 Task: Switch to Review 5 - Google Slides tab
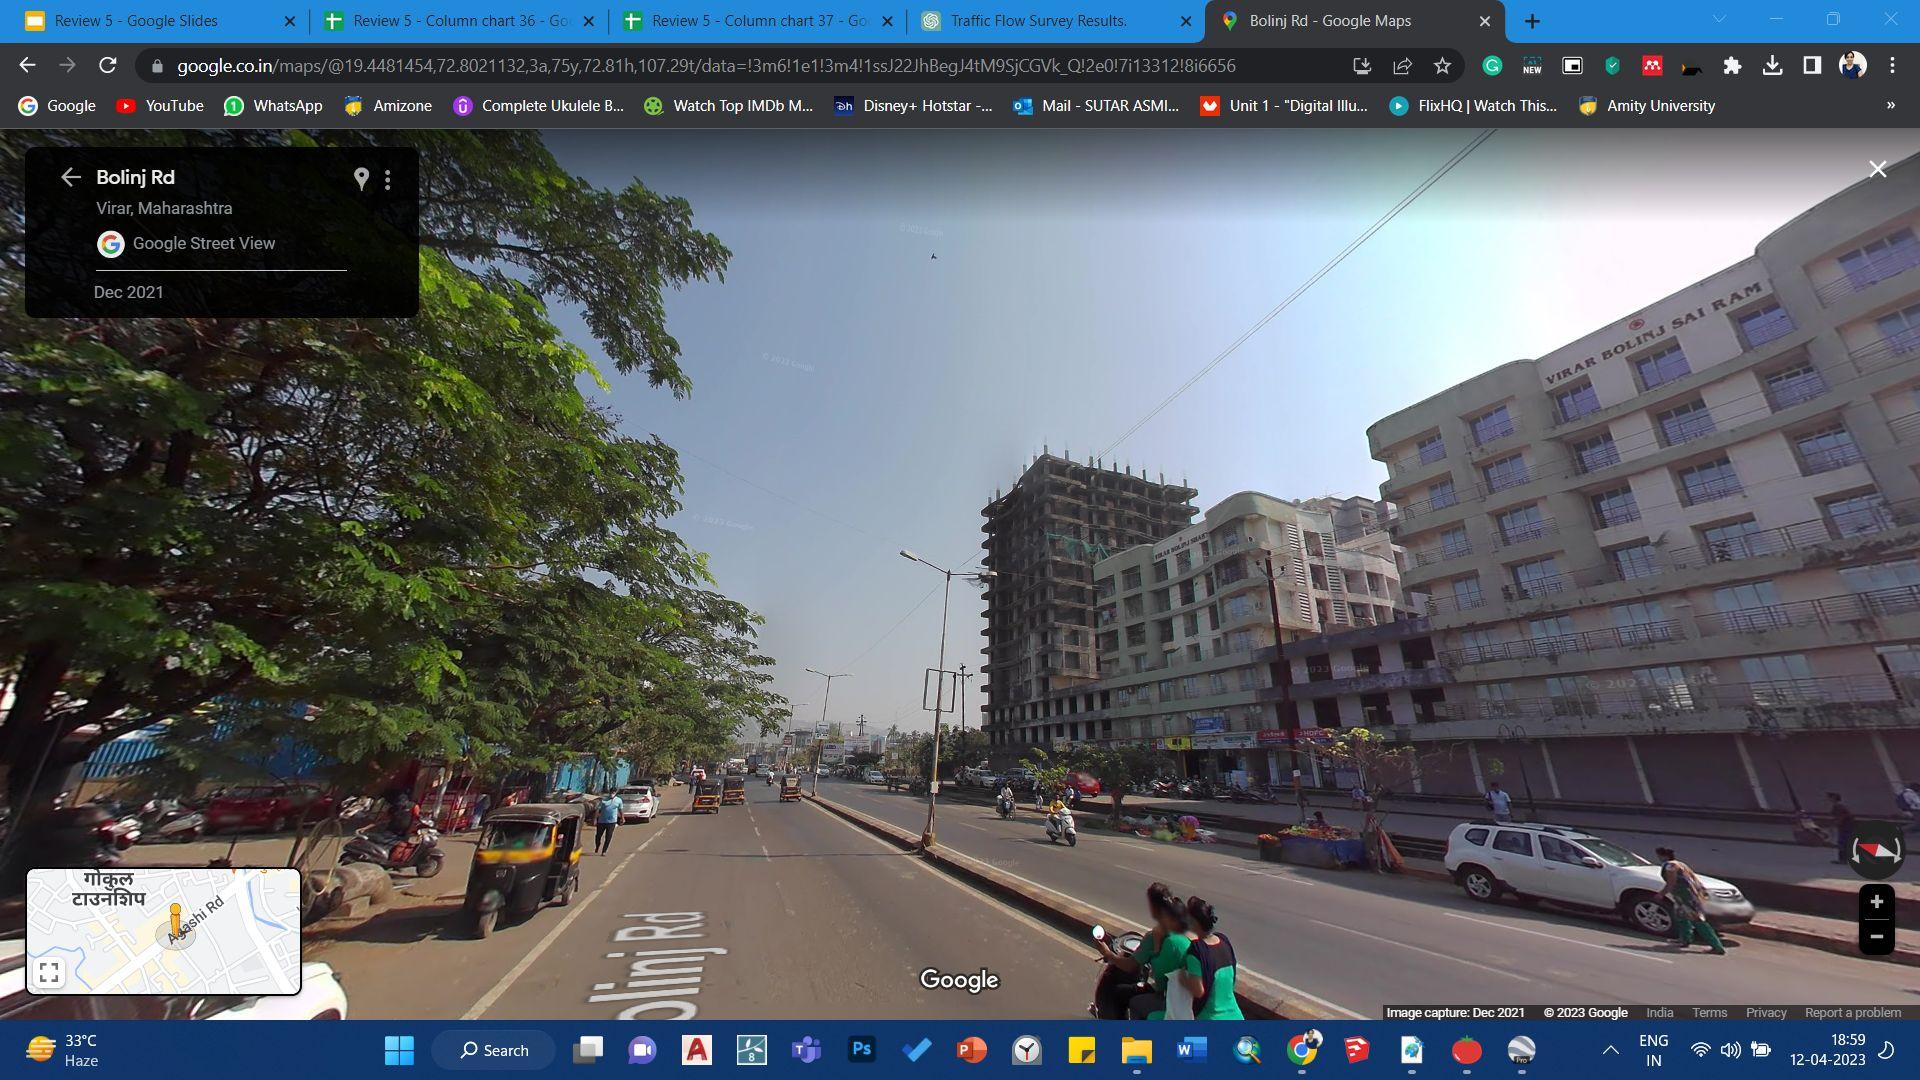(136, 21)
